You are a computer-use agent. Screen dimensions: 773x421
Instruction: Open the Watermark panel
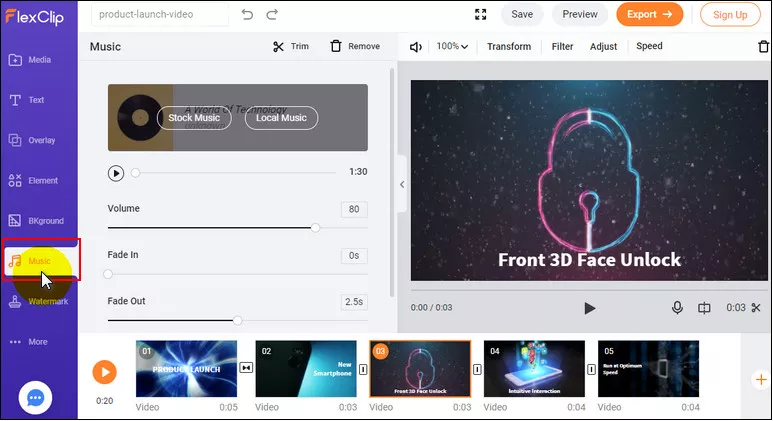pyautogui.click(x=38, y=301)
